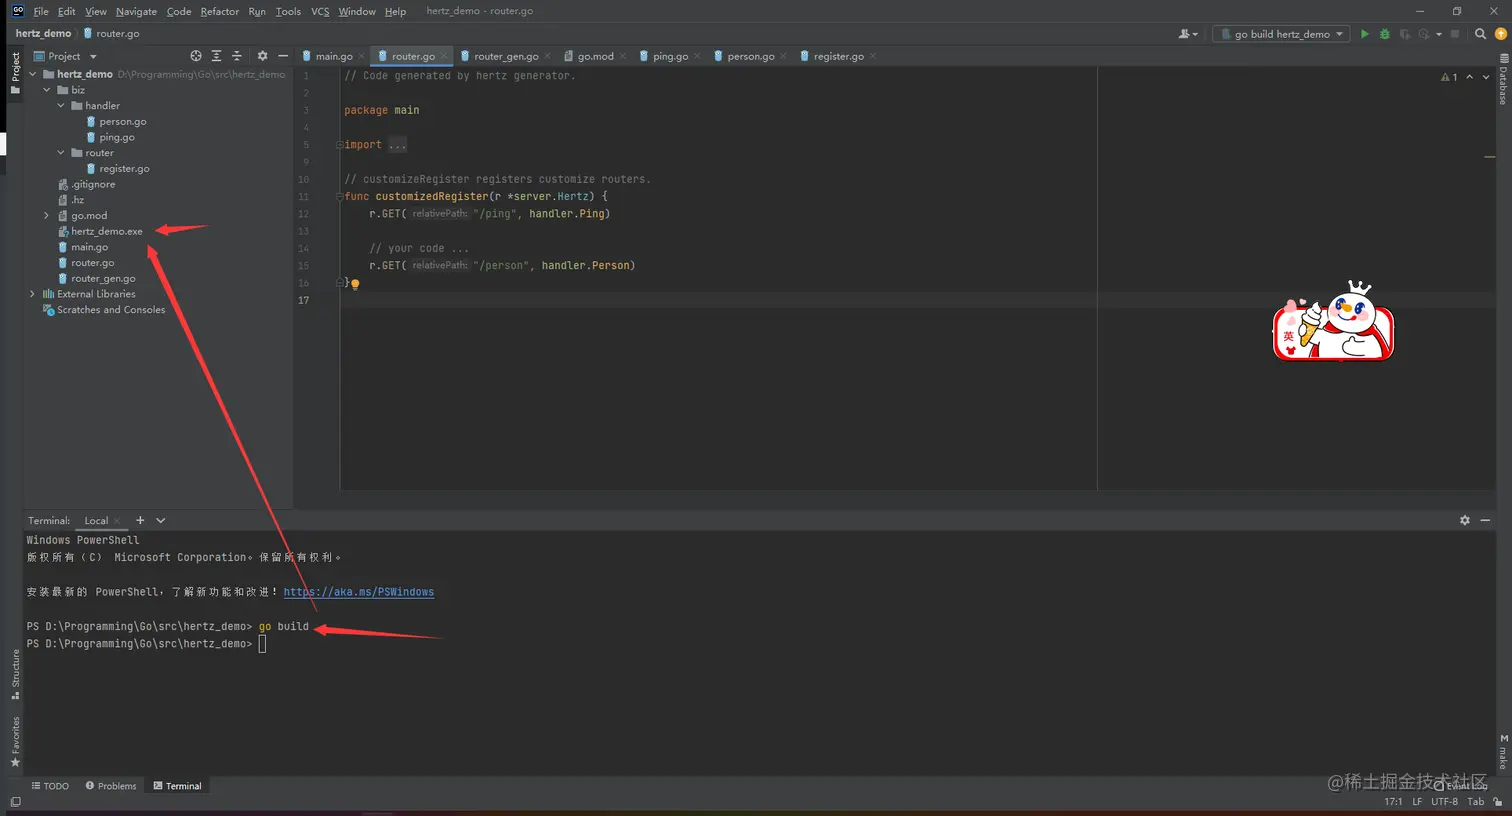Switch to router_gen.go editor tab
Viewport: 1512px width, 816px height.
tap(506, 56)
